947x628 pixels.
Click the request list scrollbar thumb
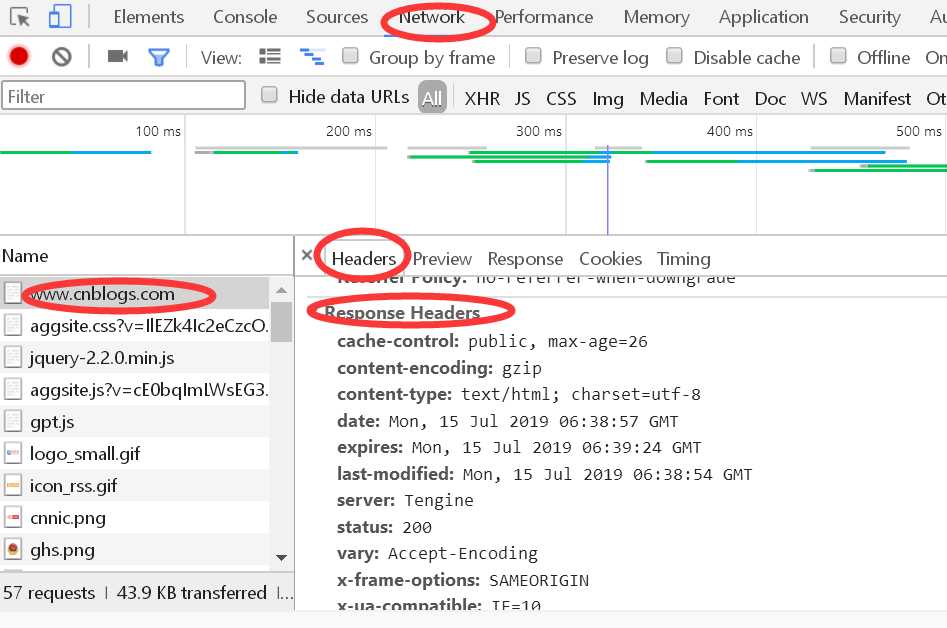[281, 321]
